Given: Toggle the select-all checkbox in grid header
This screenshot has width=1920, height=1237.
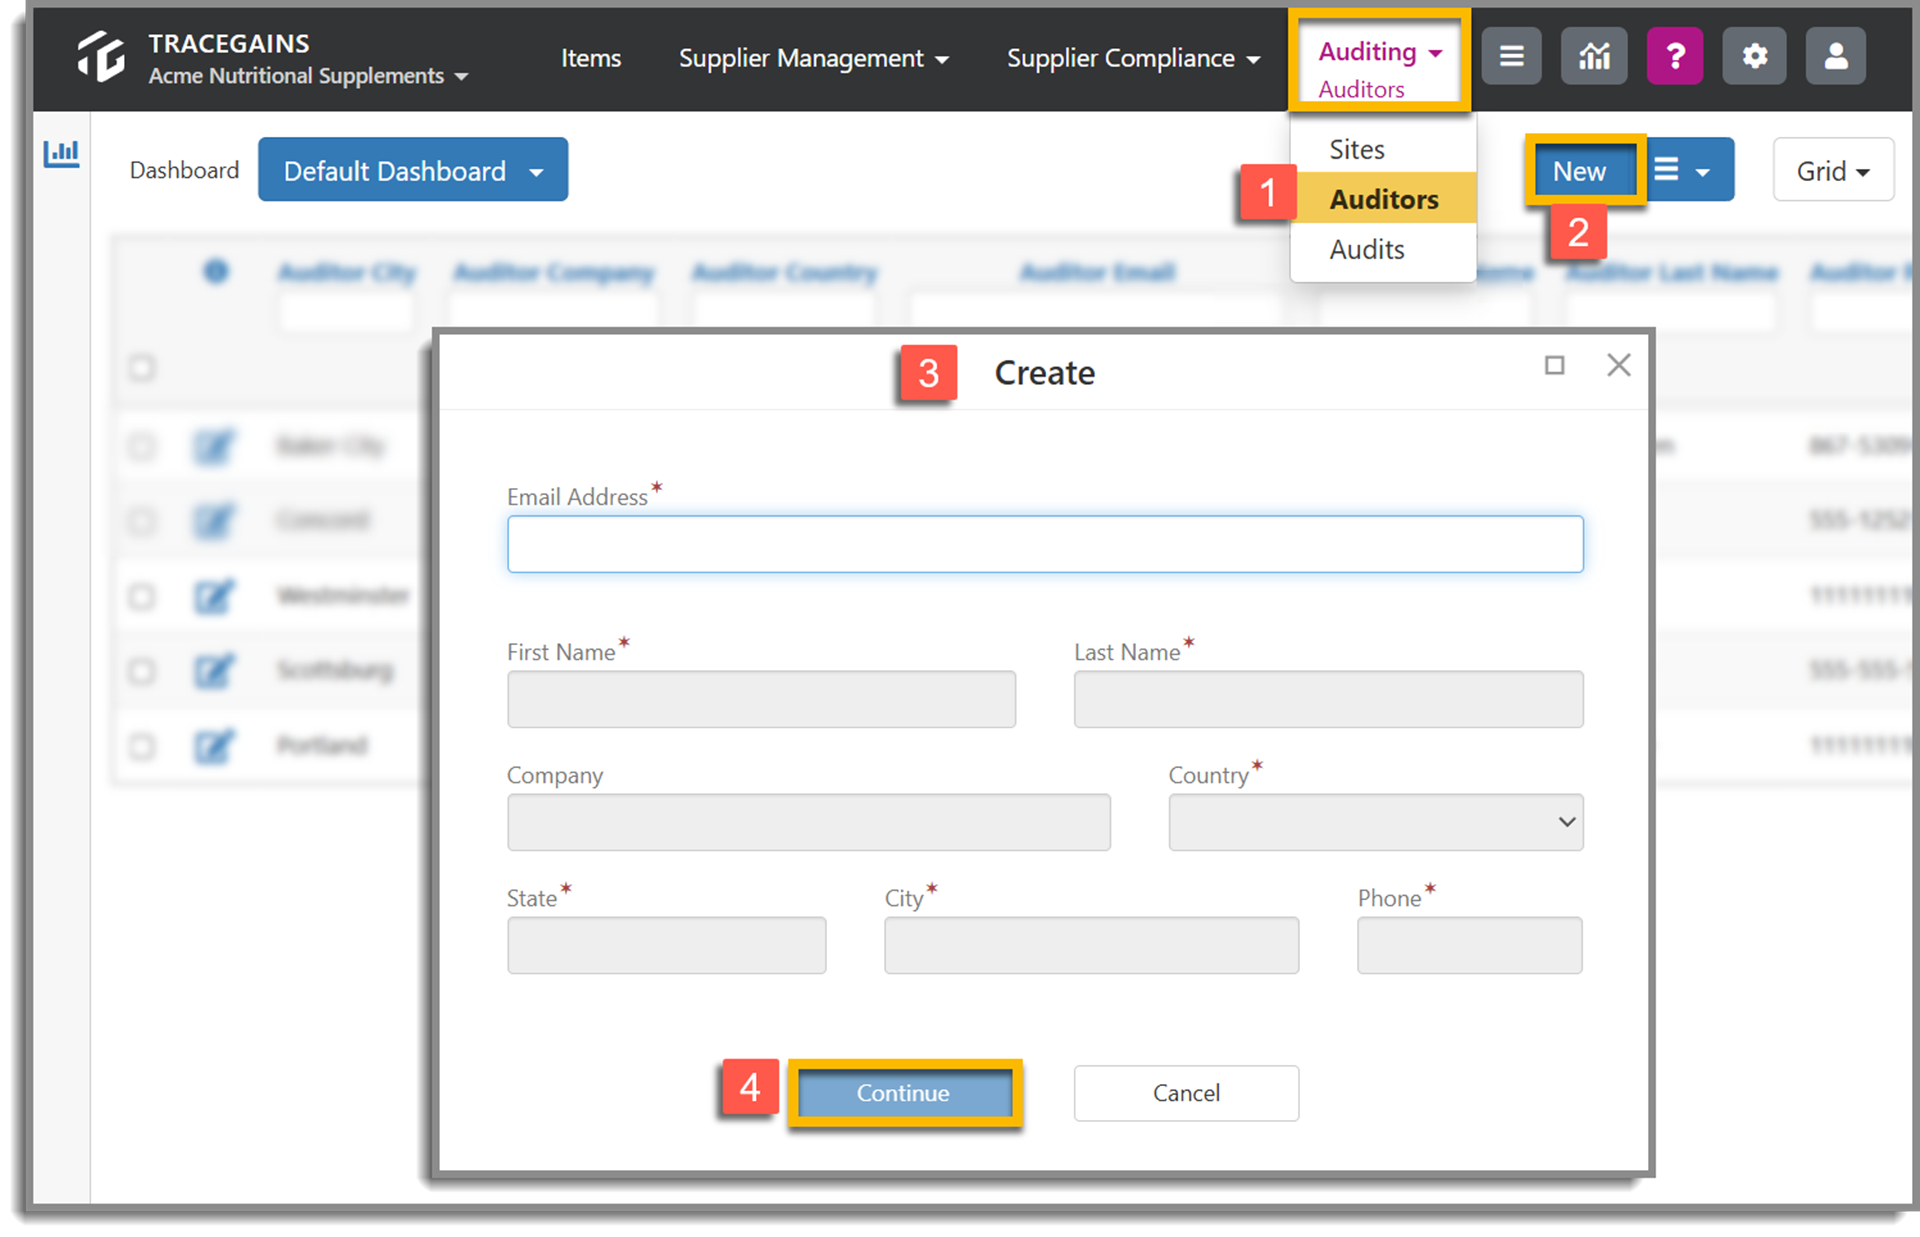Looking at the screenshot, I should coord(142,368).
